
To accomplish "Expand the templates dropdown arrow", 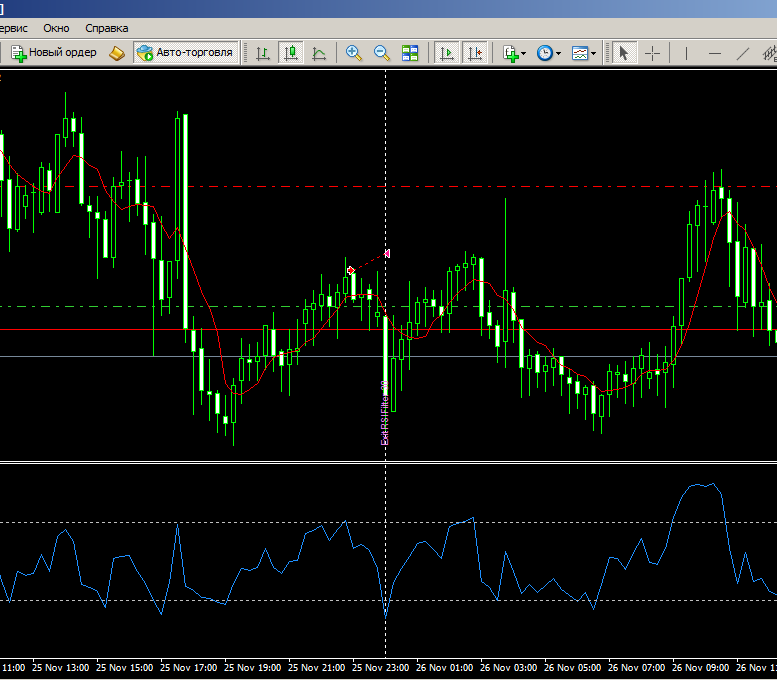I will coord(594,54).
